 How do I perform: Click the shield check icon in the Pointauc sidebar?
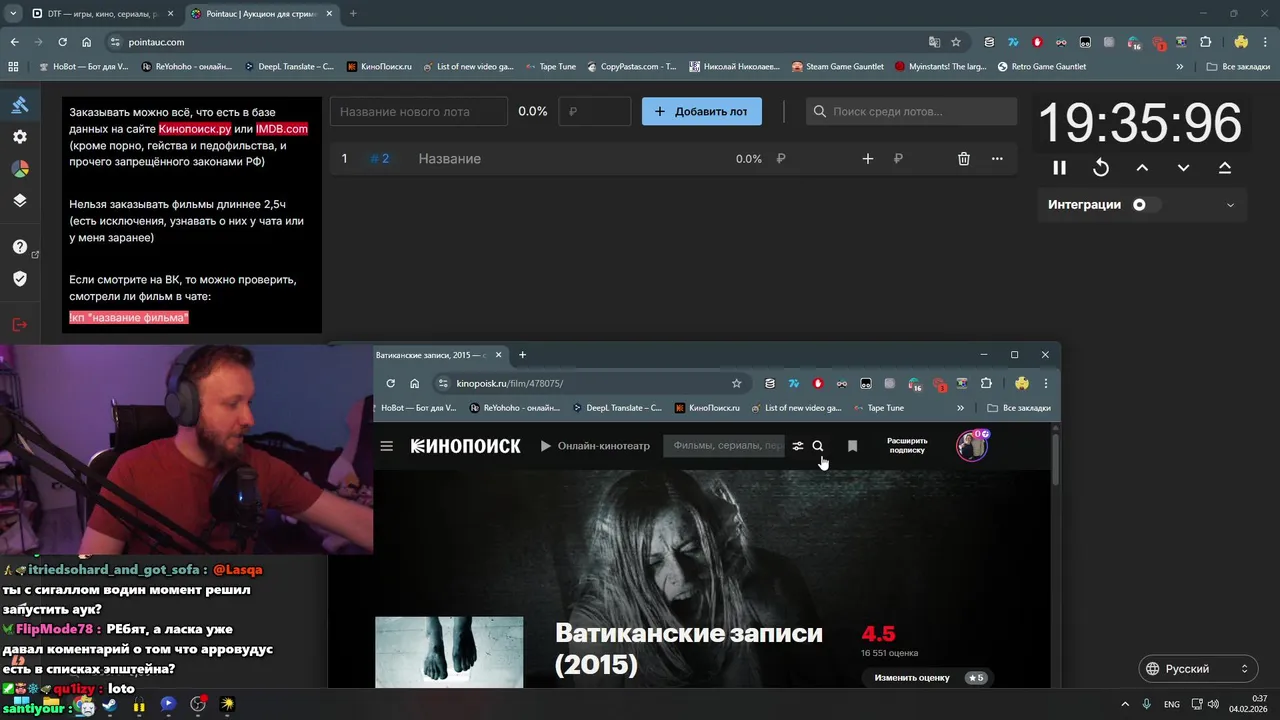[20, 279]
